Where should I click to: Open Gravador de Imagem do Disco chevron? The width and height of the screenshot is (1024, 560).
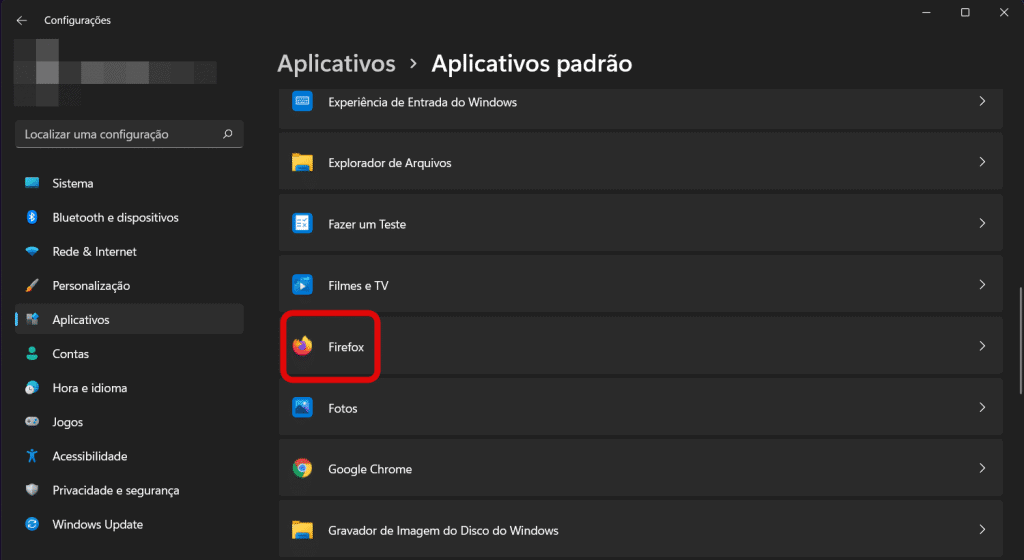[982, 530]
